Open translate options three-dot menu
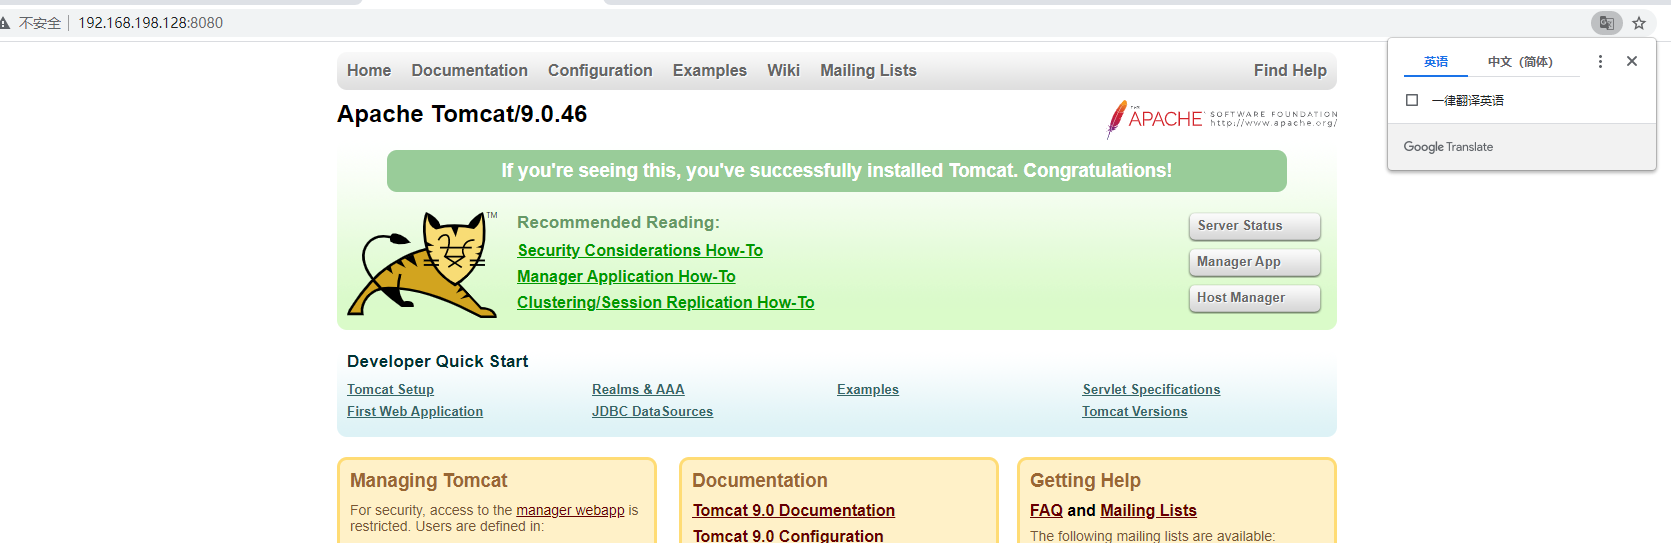This screenshot has height=543, width=1671. 1600,62
